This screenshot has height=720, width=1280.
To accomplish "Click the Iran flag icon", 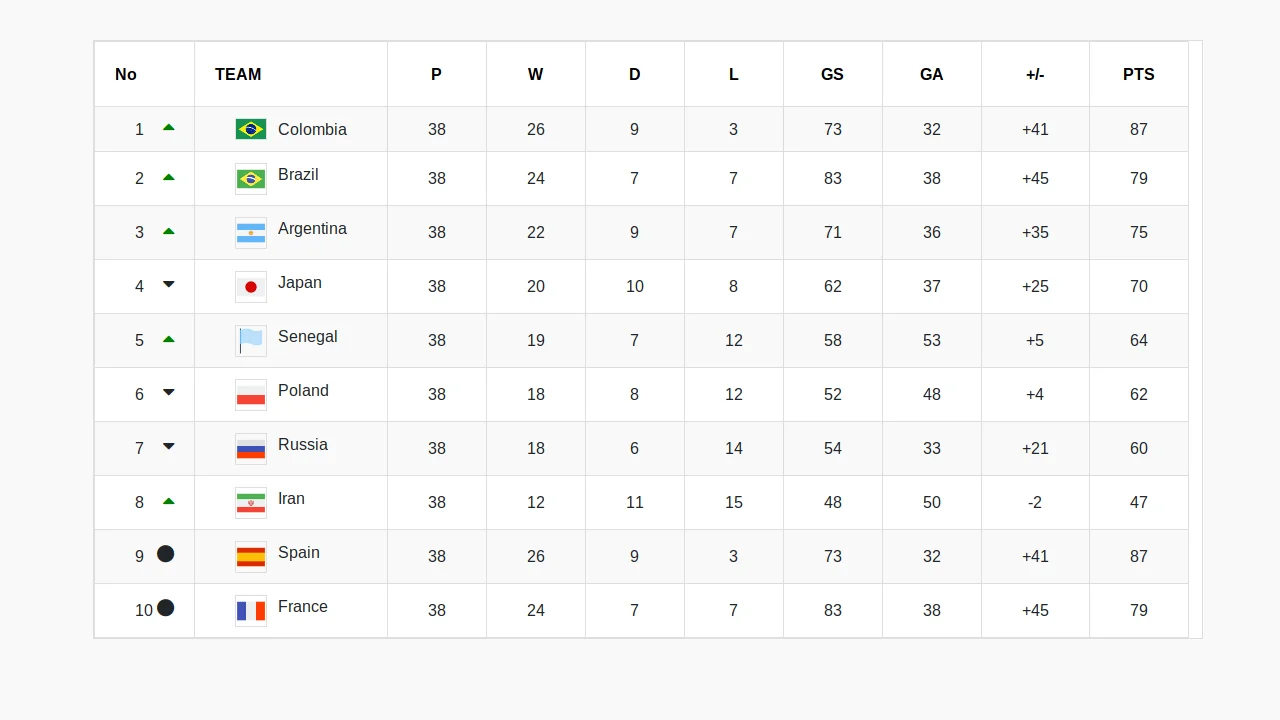I will click(251, 502).
